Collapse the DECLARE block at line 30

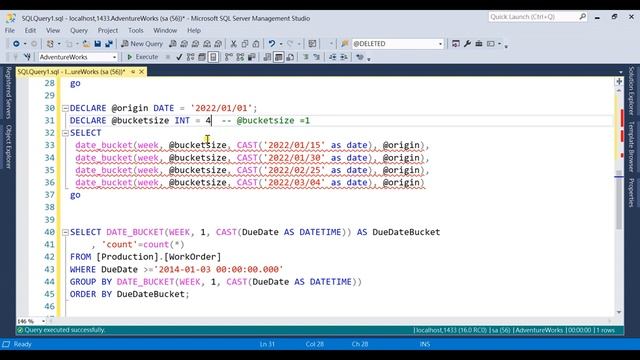point(65,108)
